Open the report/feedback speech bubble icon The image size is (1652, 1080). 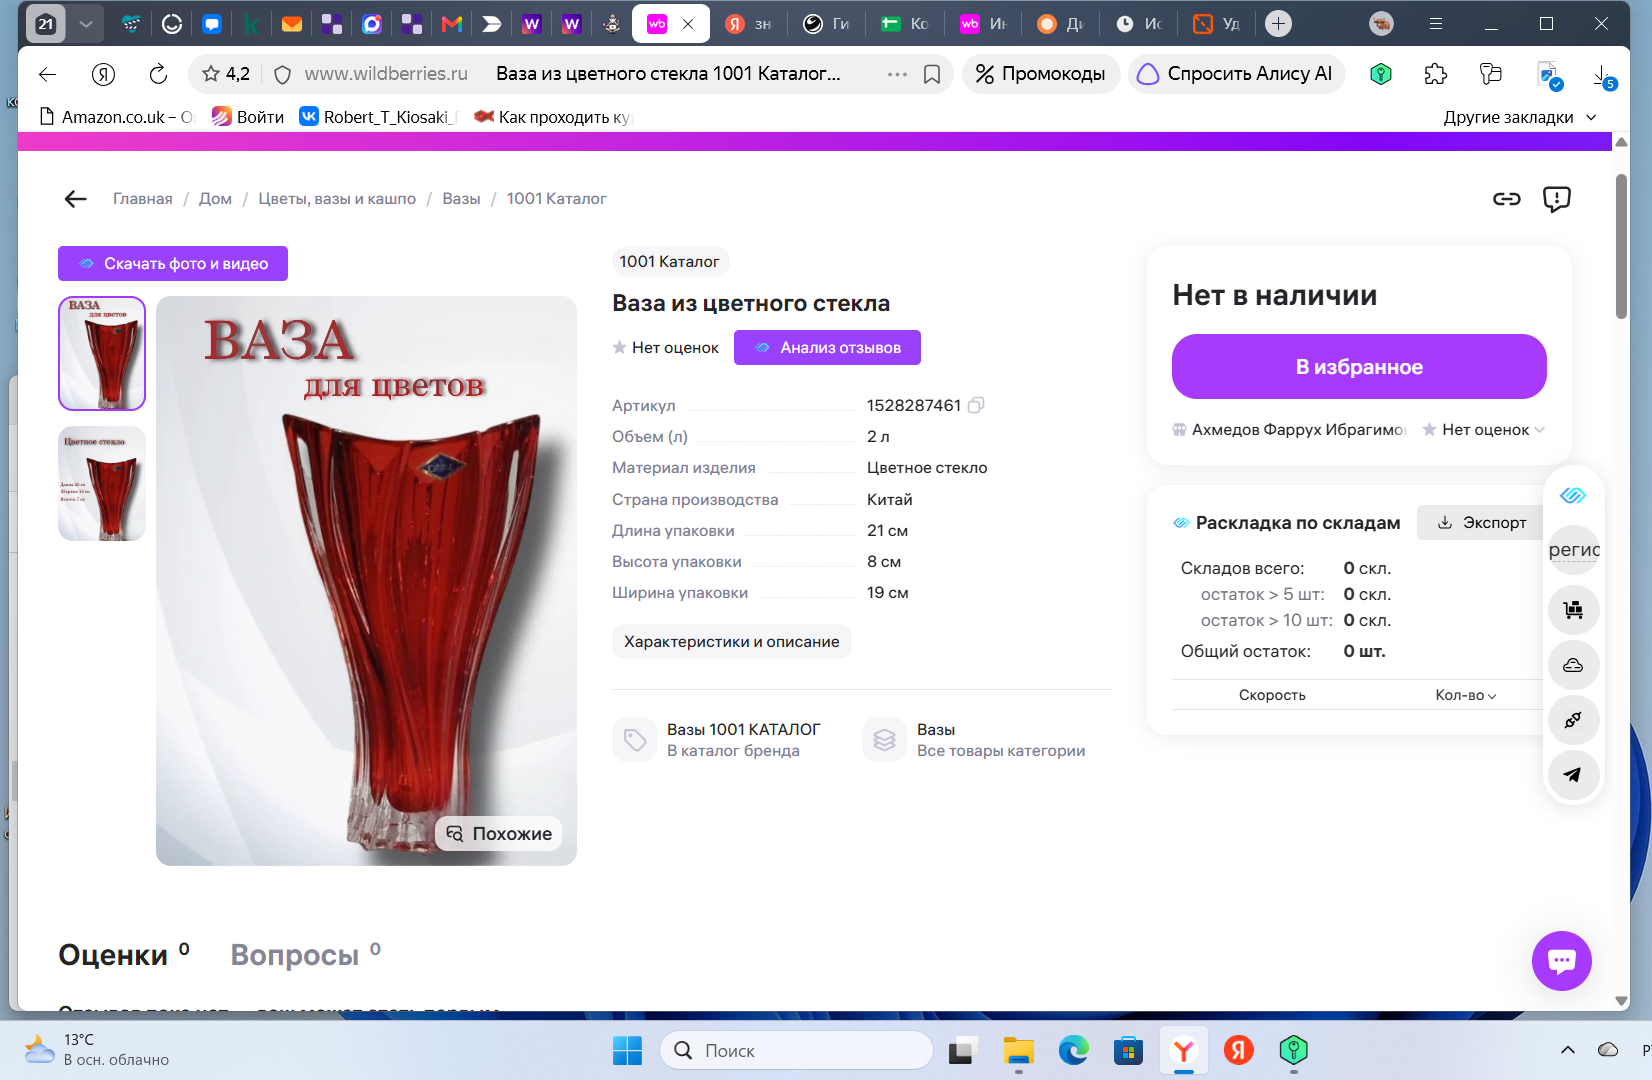[x=1556, y=199]
